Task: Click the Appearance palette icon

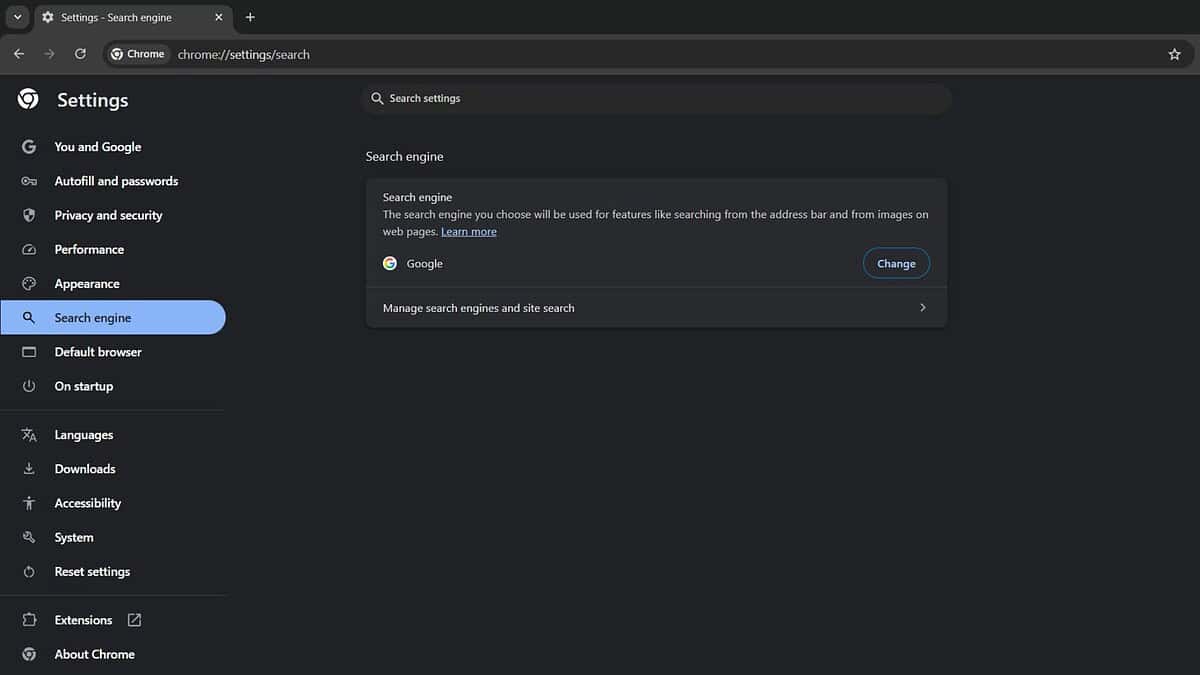Action: (x=29, y=284)
